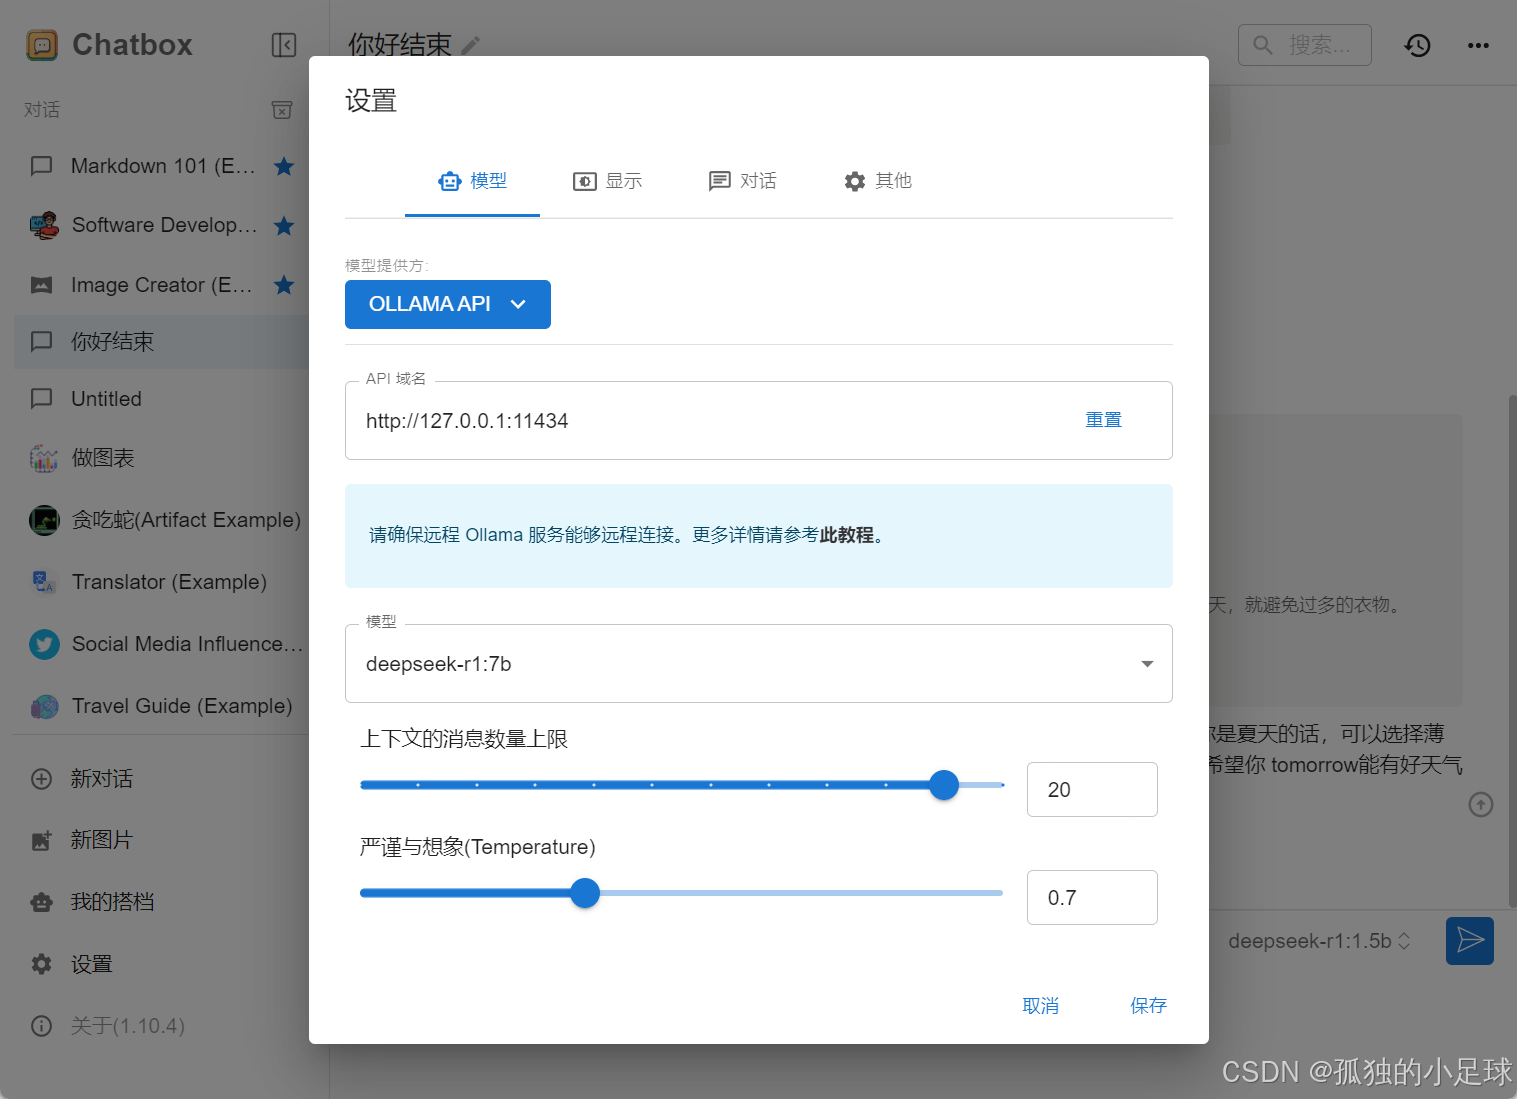Click the scroll-to-top arrow icon in chat
Viewport: 1517px width, 1099px height.
click(x=1481, y=805)
